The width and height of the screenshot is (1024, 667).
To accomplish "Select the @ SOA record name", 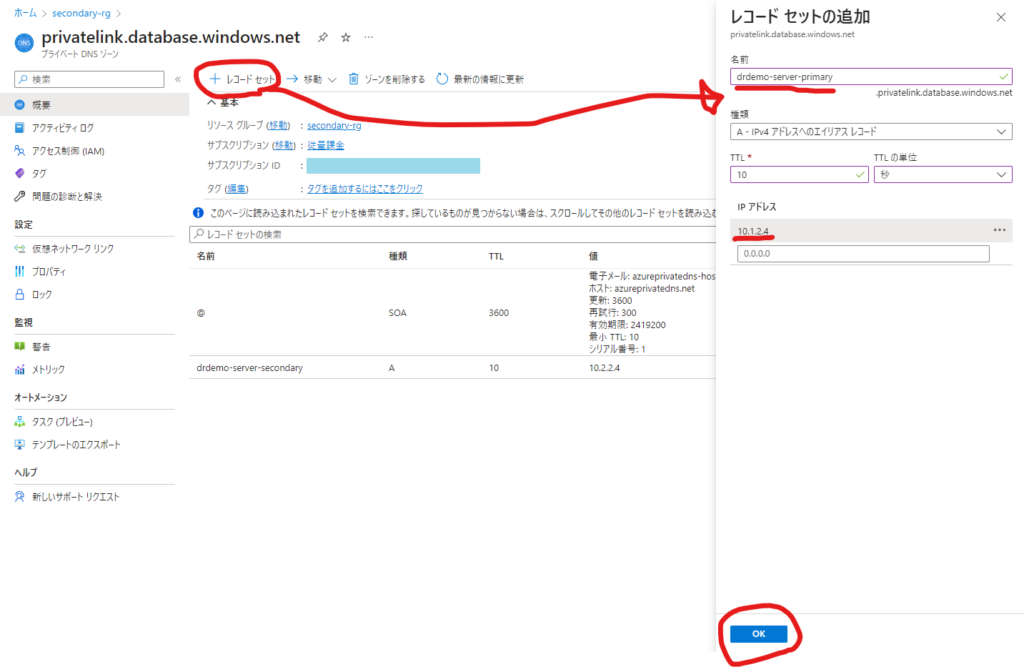I will coord(200,313).
